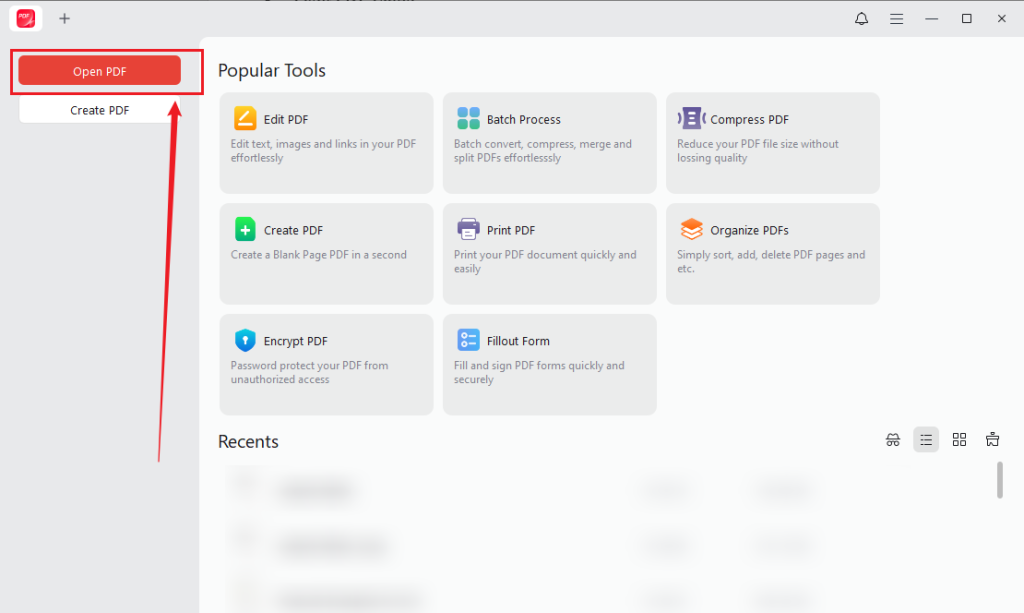Choose the Organize PDFs layers icon
Screen dimensions: 1024x613
pyautogui.click(x=692, y=230)
